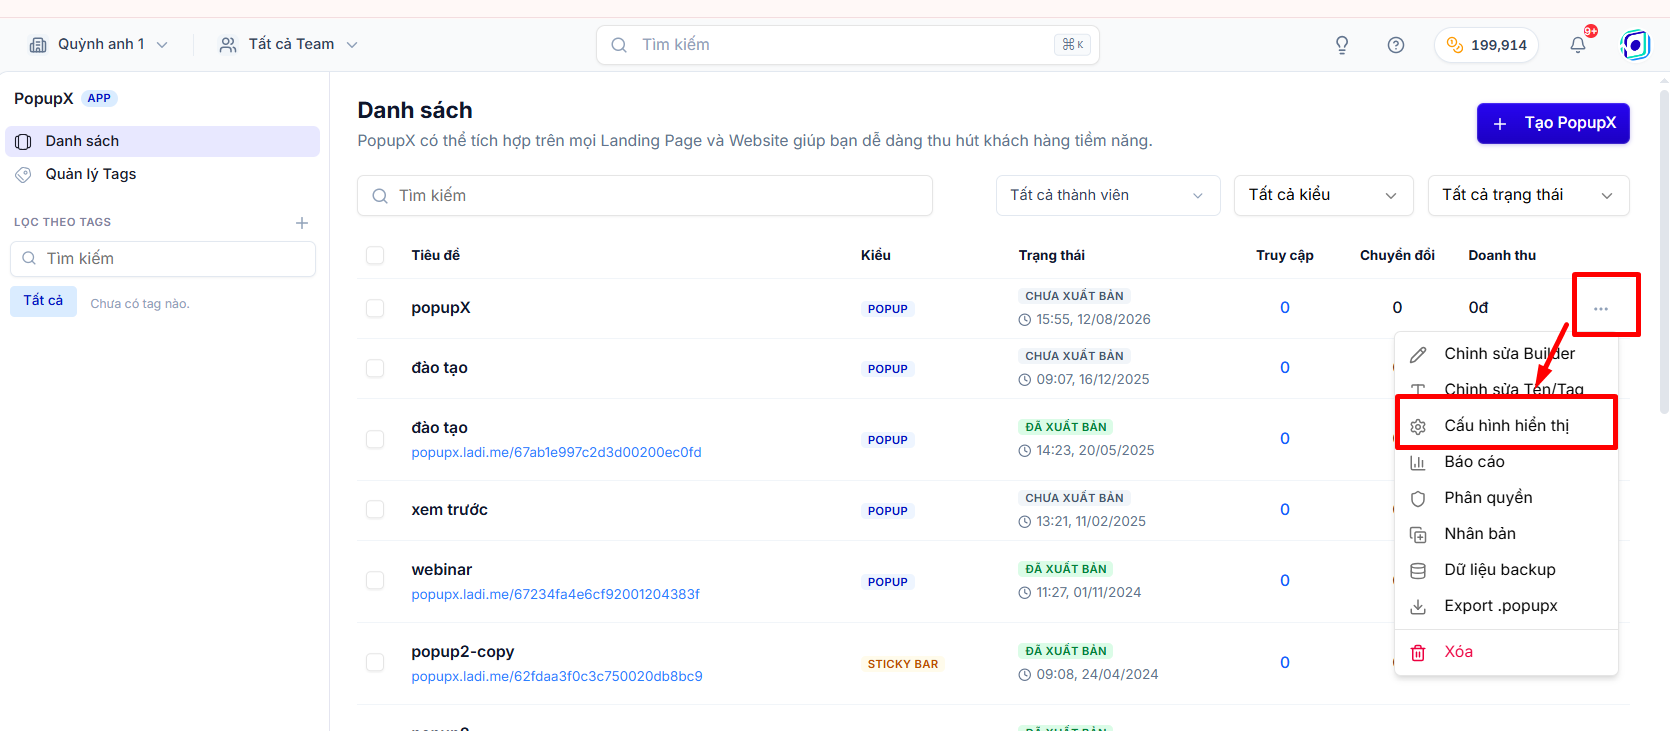1670x731 pixels.
Task: Check the popup2-copy row checkbox
Action: [375, 662]
